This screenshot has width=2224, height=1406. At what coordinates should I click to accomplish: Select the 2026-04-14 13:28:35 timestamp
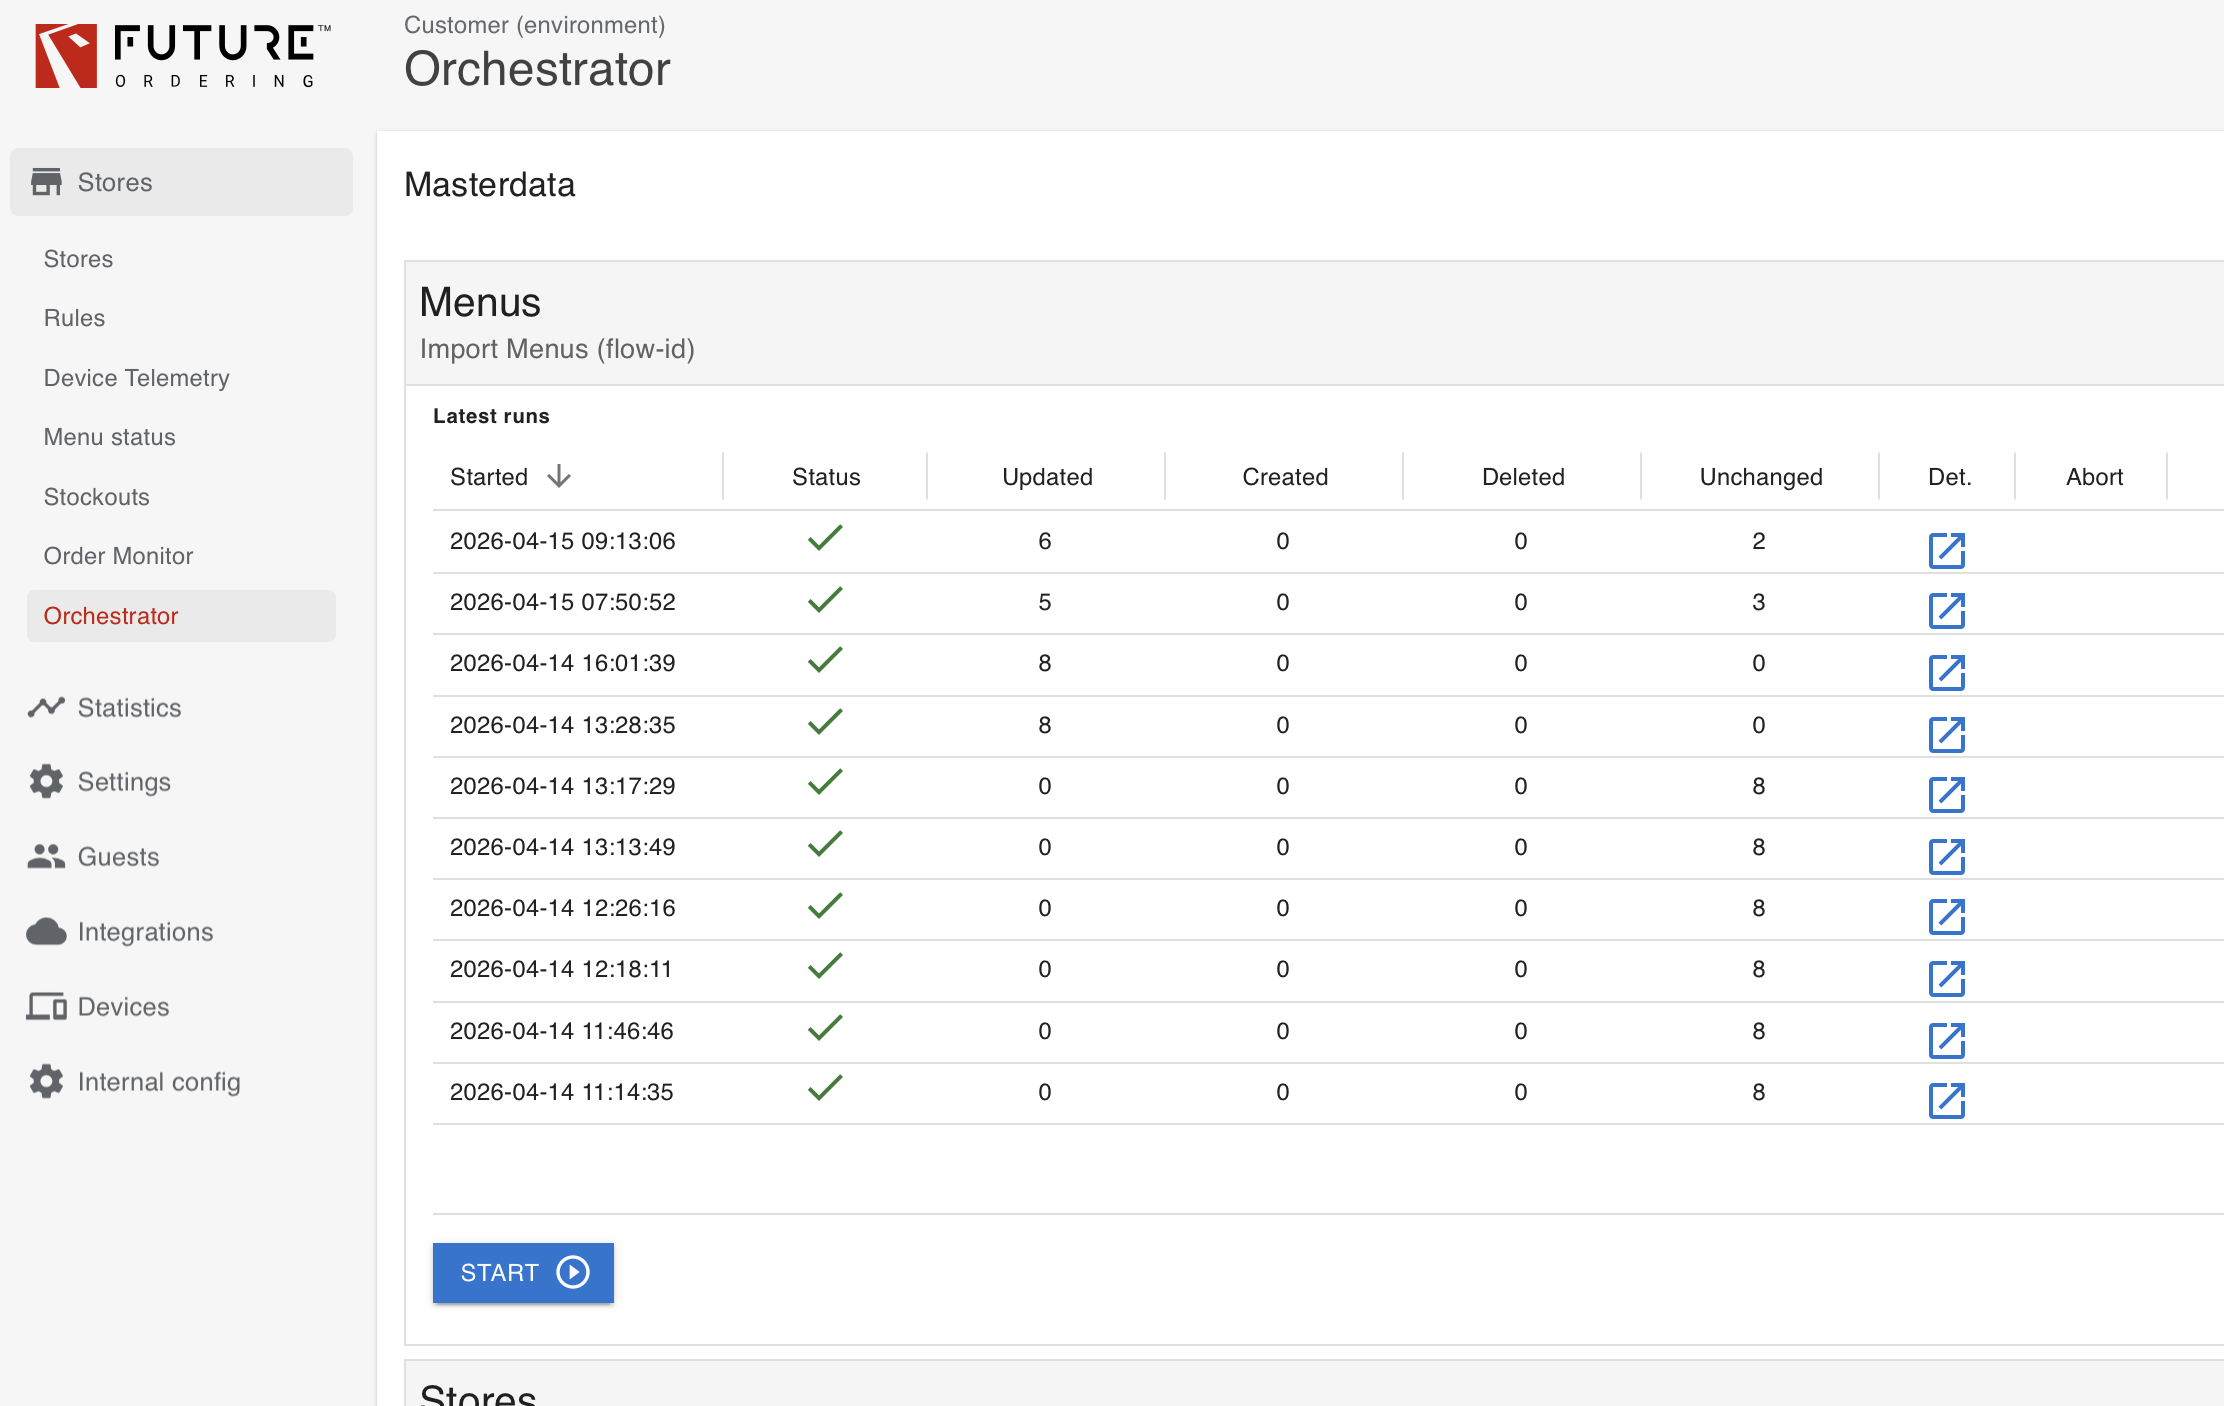click(x=563, y=725)
